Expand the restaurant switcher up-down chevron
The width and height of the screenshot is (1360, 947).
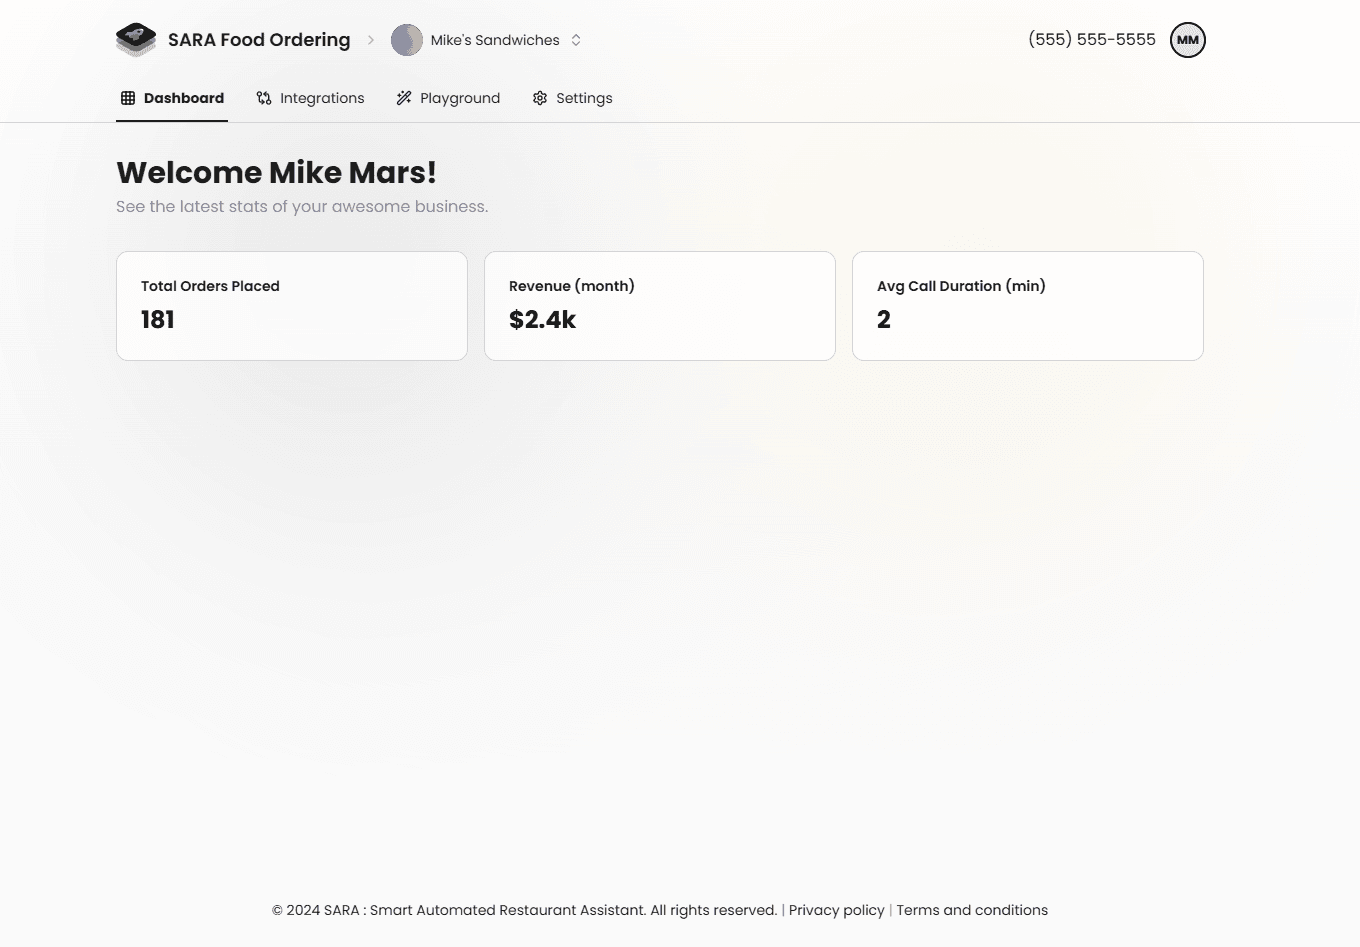[x=576, y=40]
